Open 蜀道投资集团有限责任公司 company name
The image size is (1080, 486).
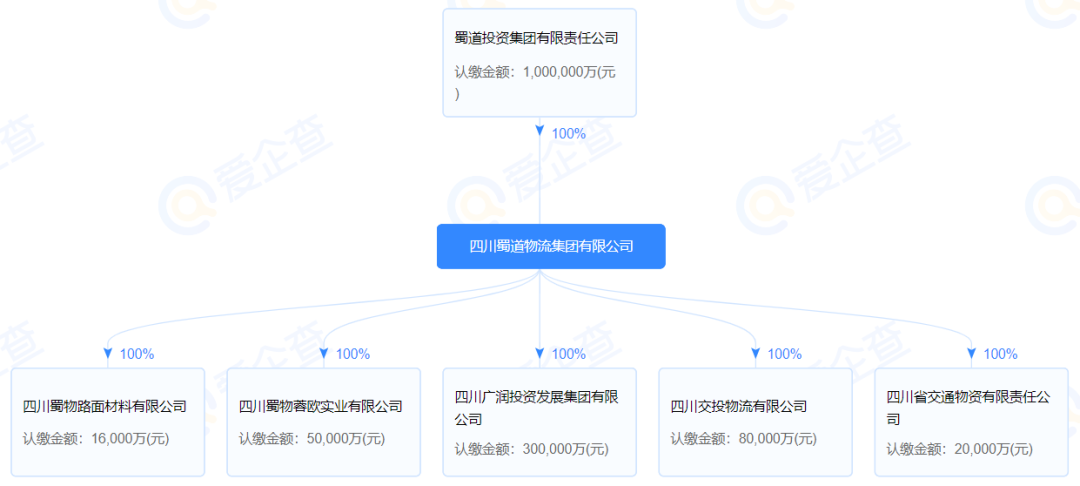click(x=536, y=38)
